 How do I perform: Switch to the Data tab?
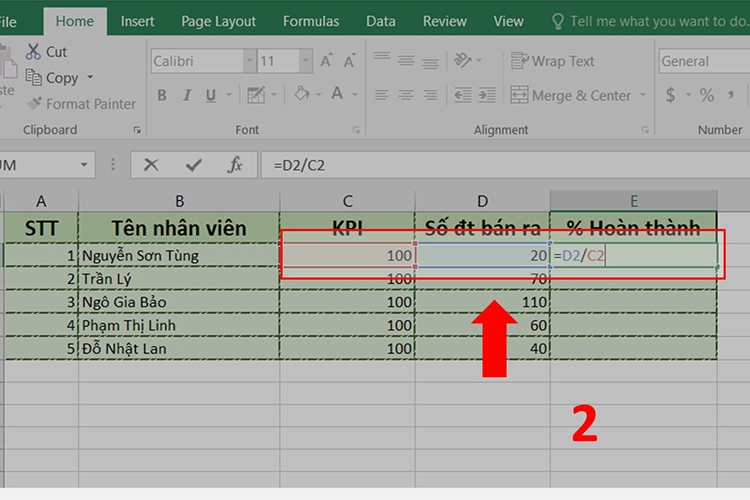[x=381, y=21]
